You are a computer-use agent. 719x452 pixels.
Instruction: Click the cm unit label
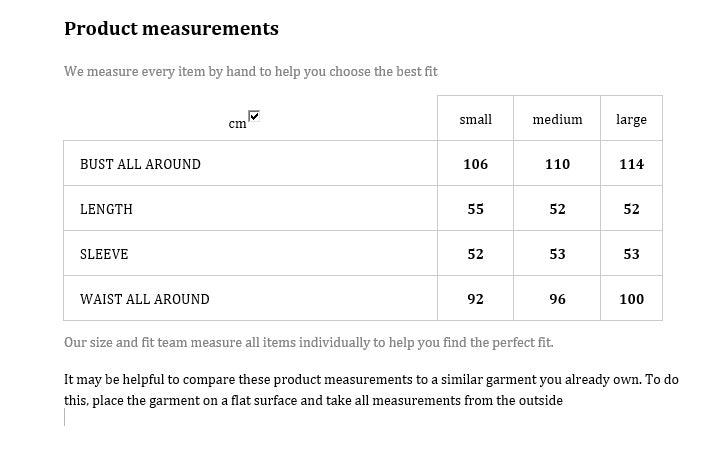point(237,124)
